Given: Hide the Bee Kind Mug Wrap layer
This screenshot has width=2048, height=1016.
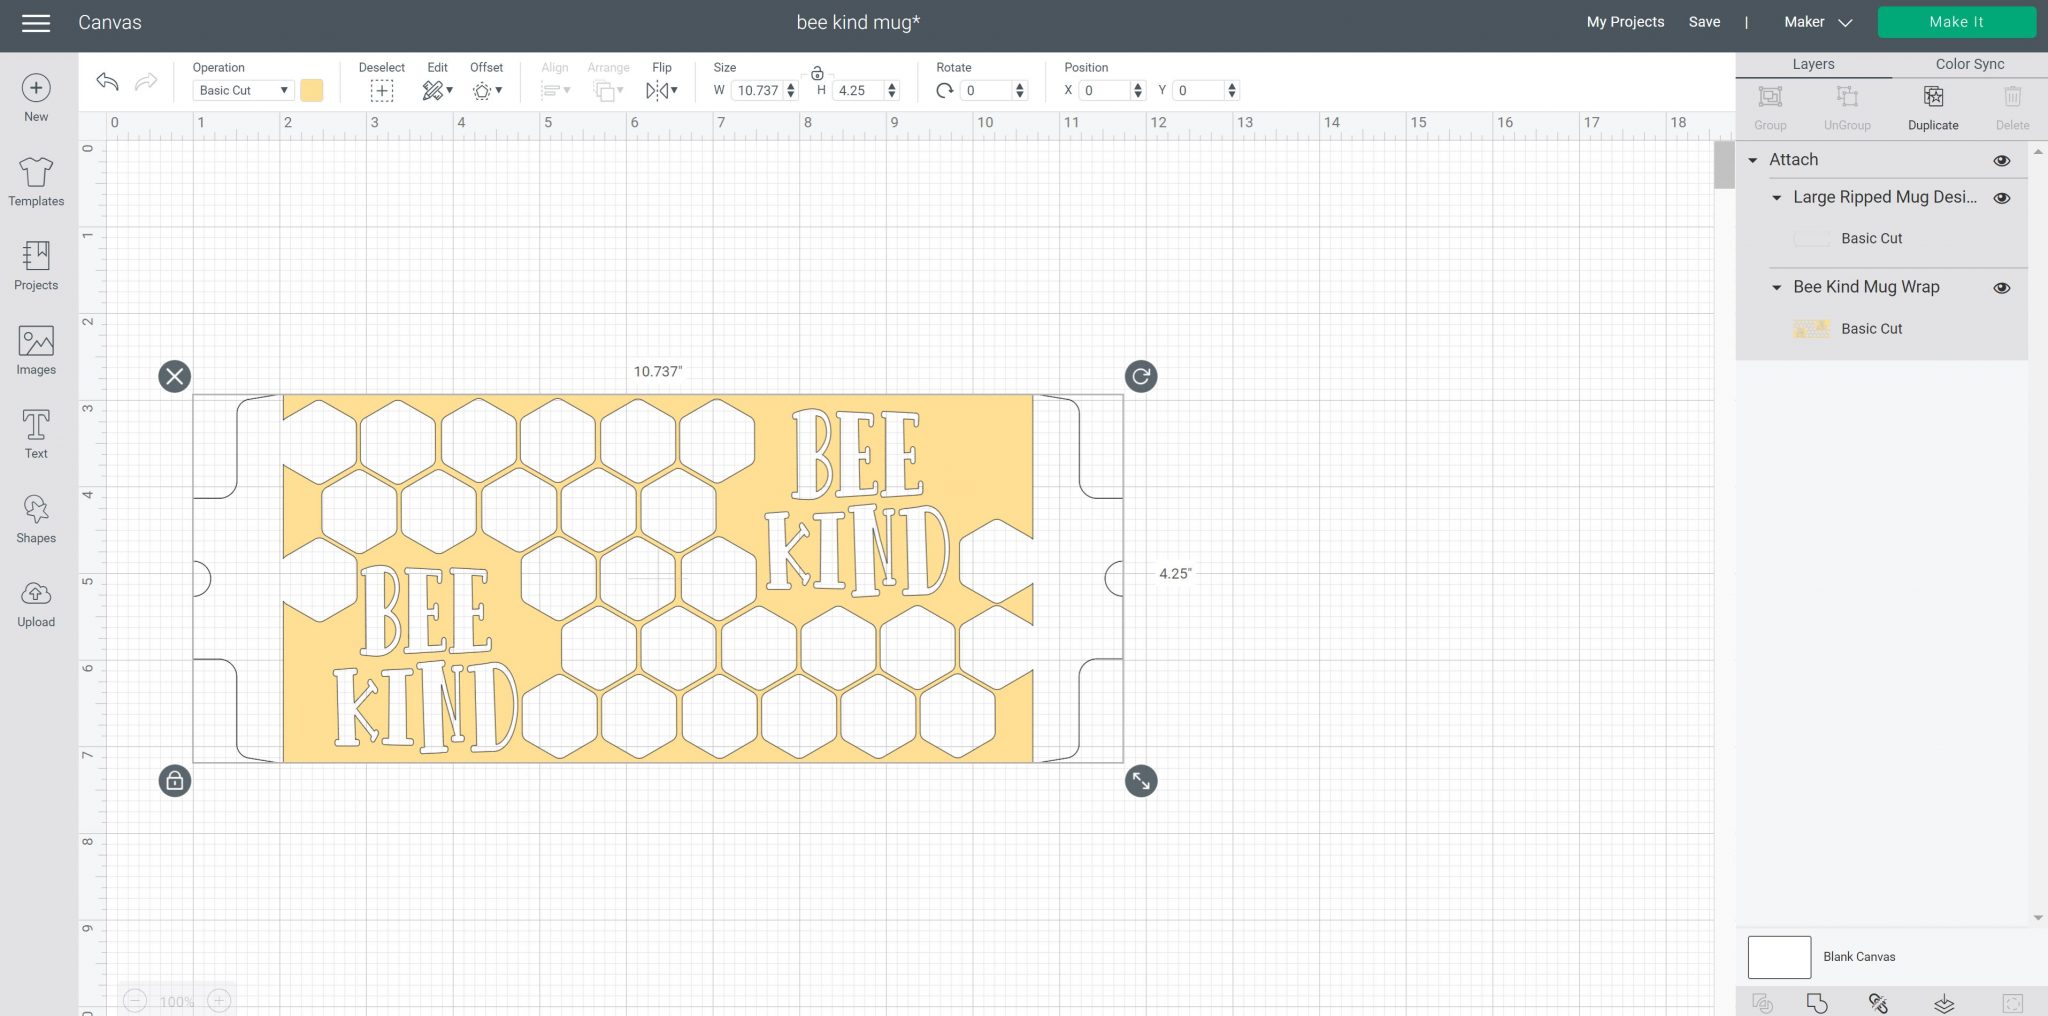Looking at the screenshot, I should (2001, 288).
